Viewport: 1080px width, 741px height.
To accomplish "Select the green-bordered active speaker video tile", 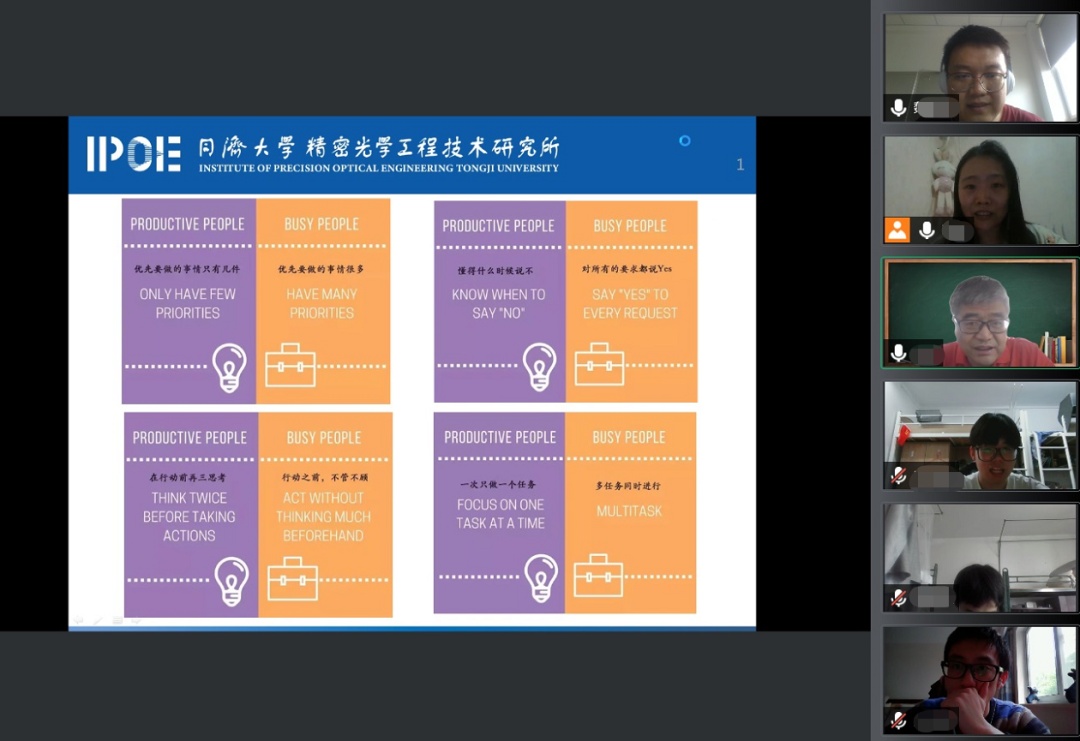I will coord(980,313).
